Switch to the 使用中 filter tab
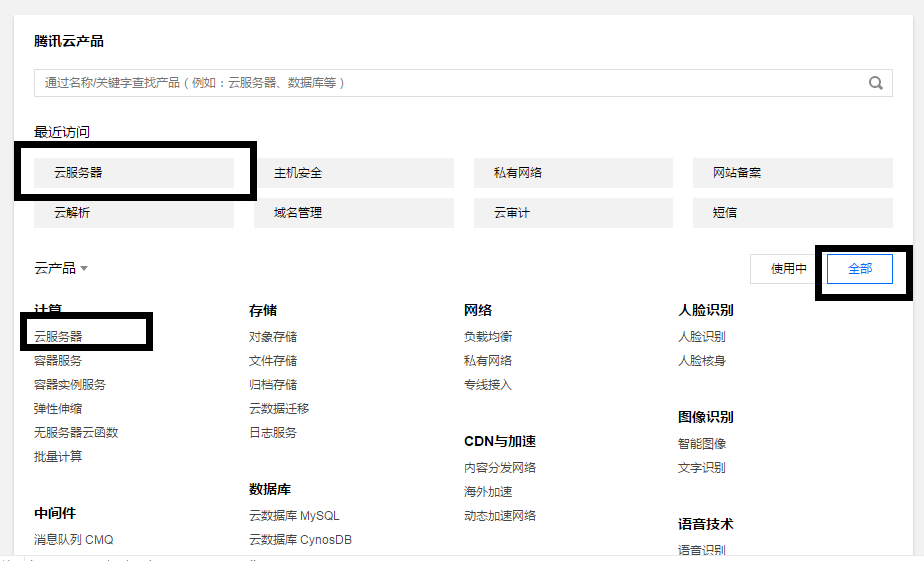 [788, 269]
